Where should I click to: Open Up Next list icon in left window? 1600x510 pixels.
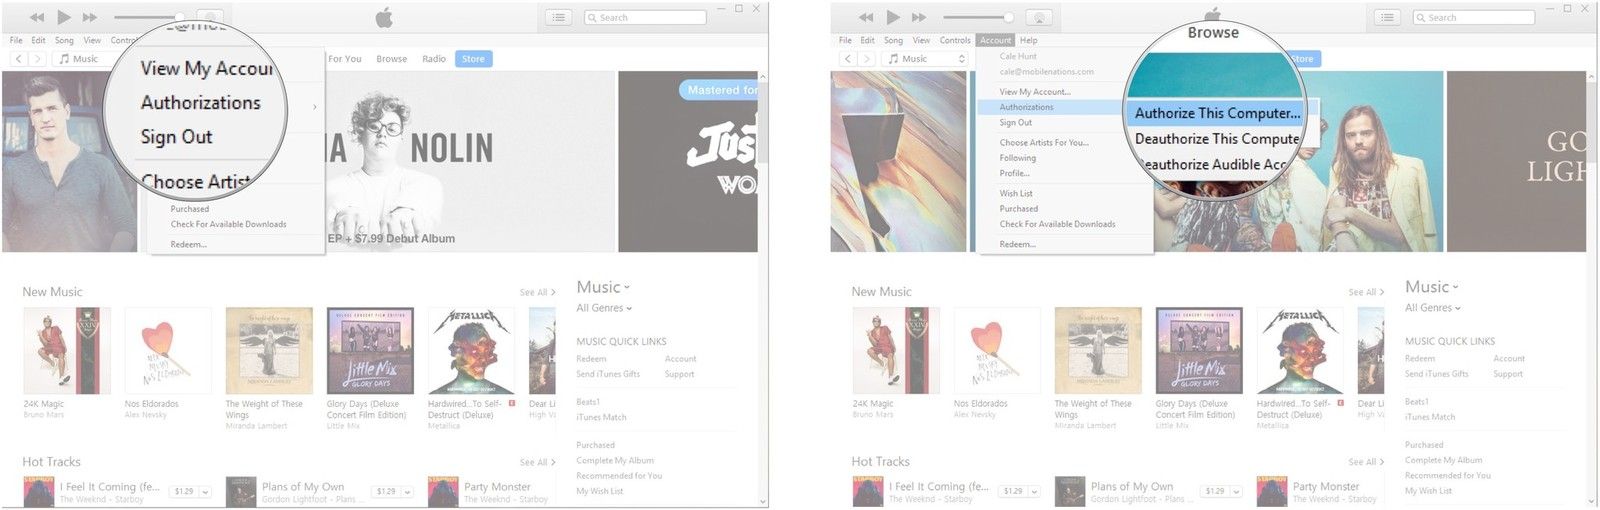tap(558, 17)
